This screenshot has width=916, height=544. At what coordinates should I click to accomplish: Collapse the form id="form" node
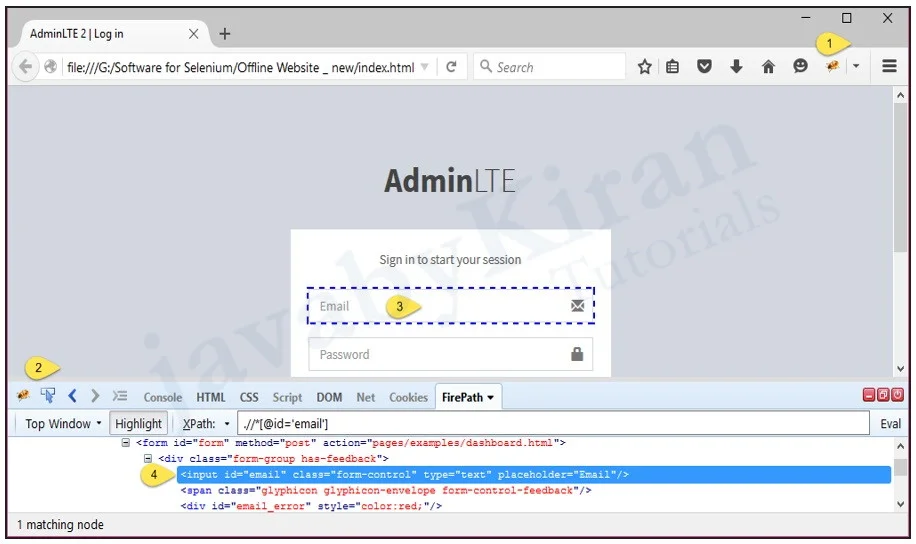[x=126, y=442]
